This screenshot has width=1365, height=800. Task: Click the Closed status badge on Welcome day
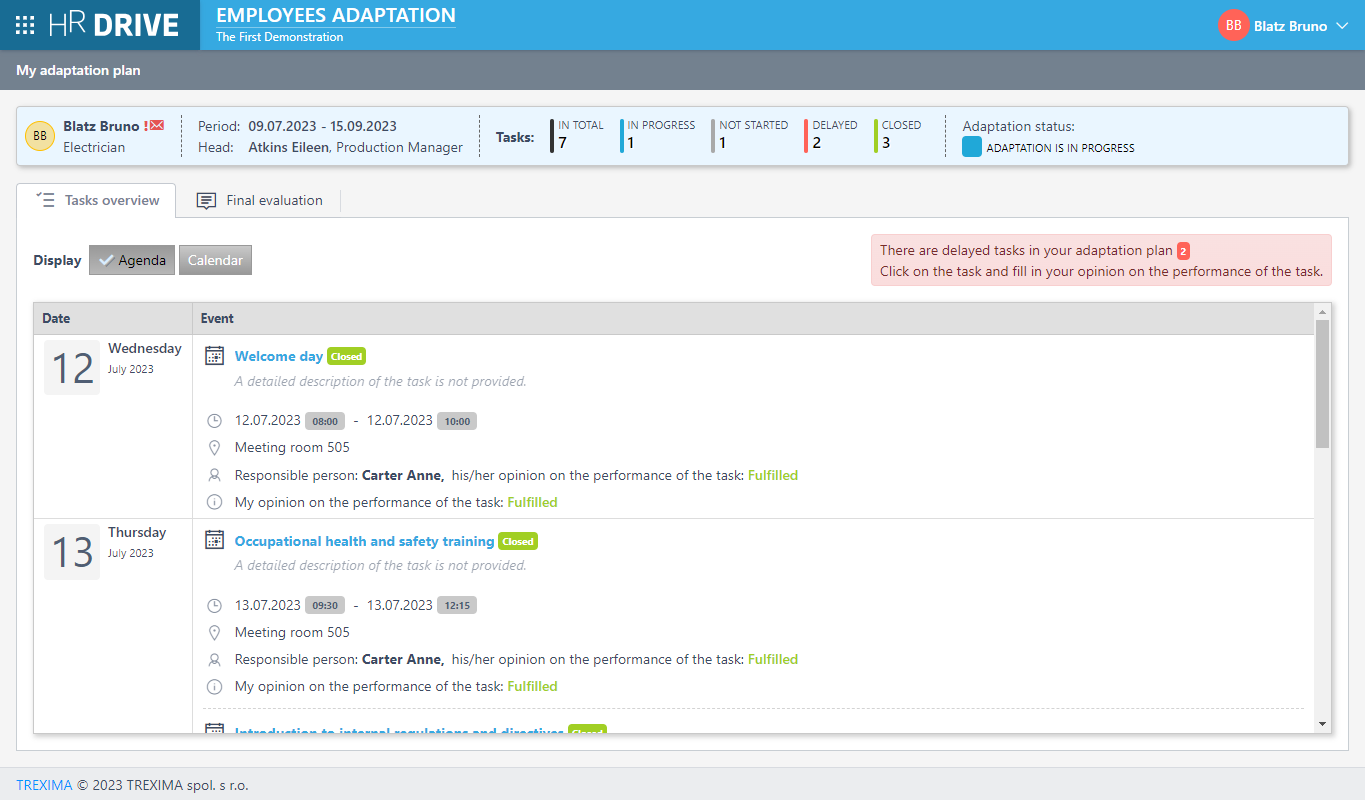click(x=346, y=356)
